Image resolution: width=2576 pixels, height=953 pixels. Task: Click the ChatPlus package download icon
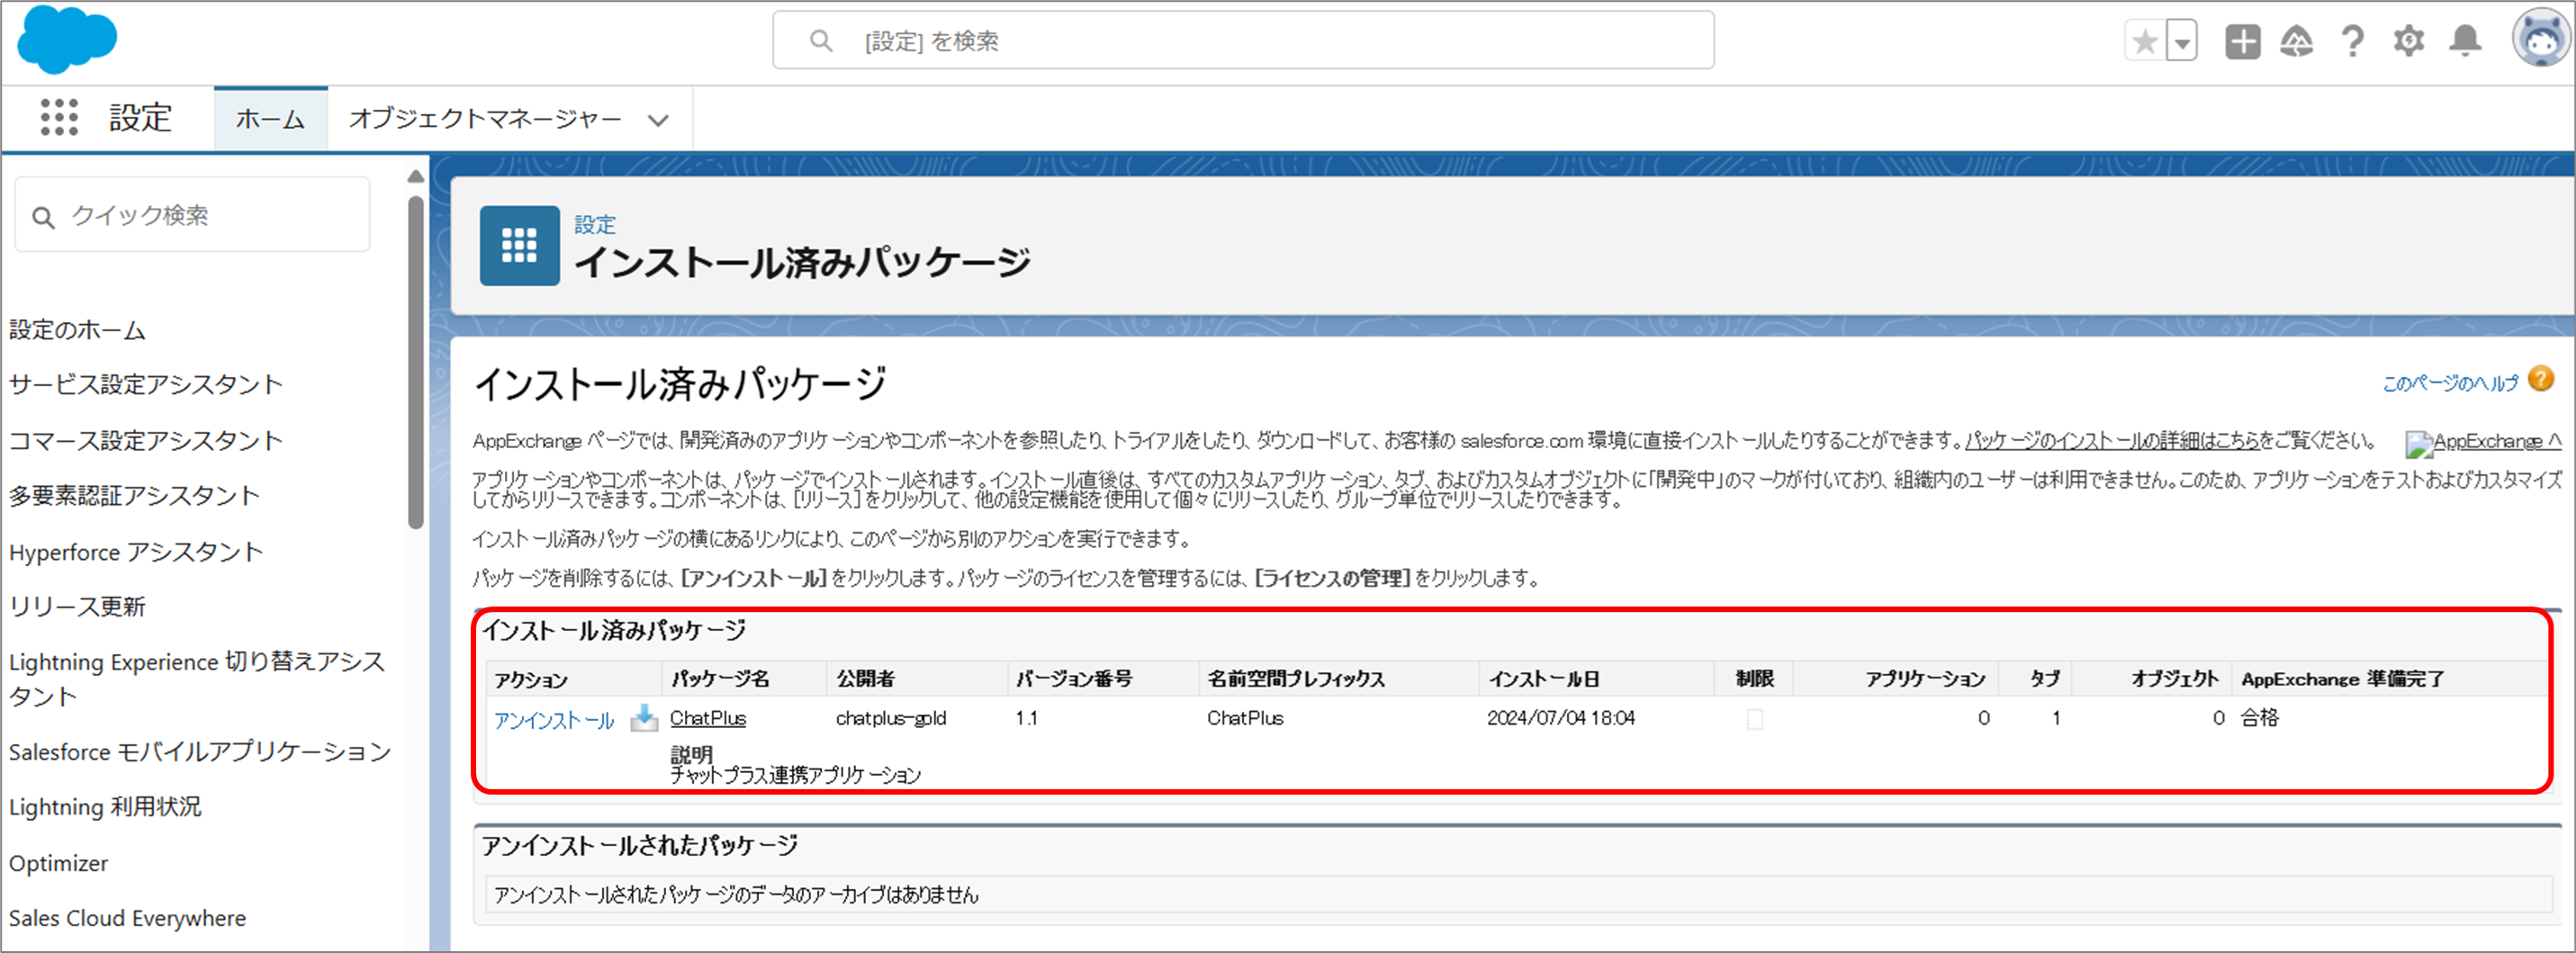(x=644, y=718)
